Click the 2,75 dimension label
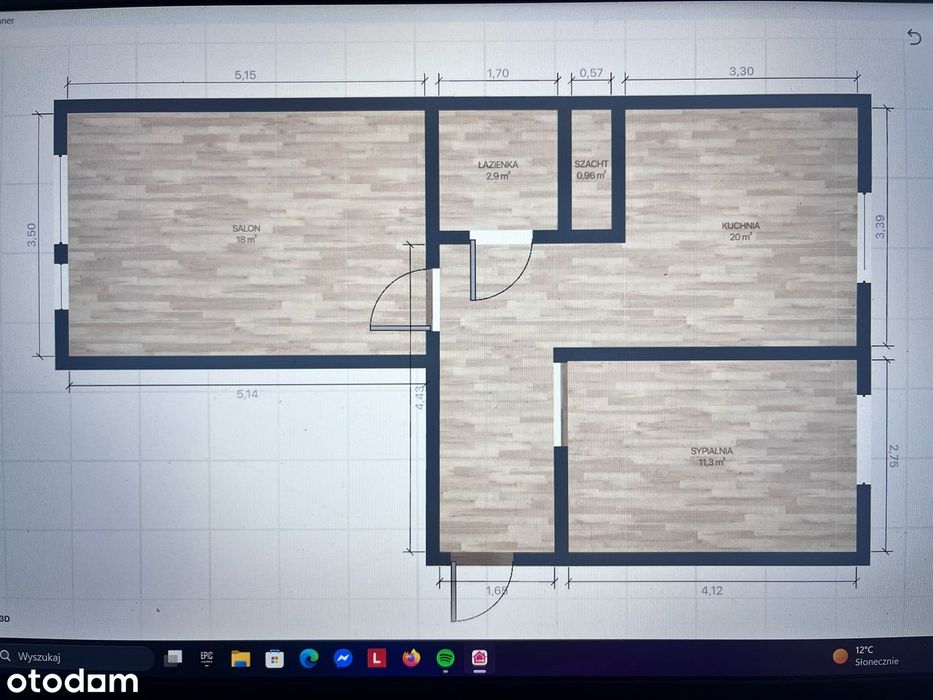933x700 pixels. pos(894,456)
